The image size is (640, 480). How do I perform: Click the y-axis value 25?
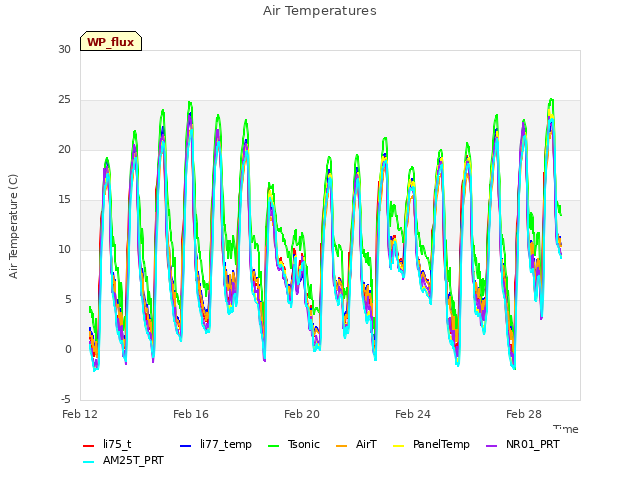point(64,100)
